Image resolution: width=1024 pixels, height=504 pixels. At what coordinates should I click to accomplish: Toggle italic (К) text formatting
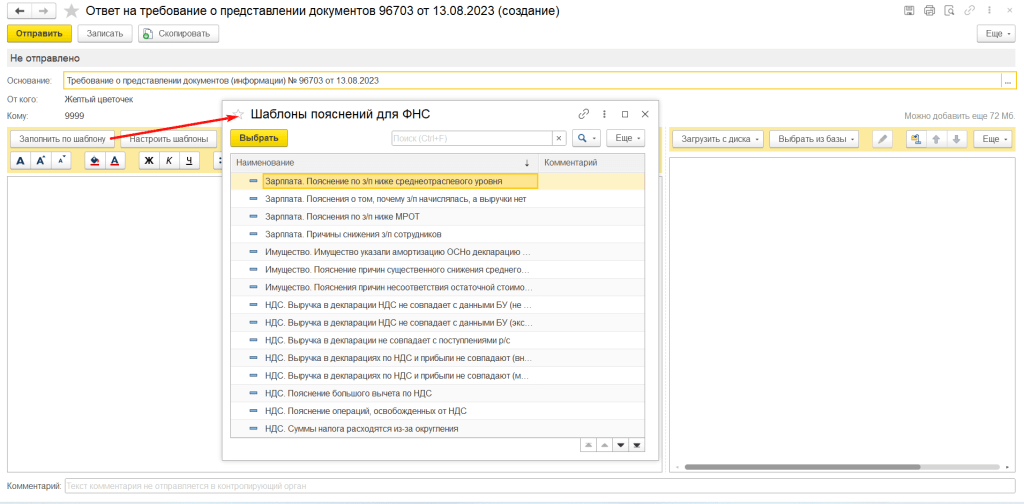(x=169, y=160)
